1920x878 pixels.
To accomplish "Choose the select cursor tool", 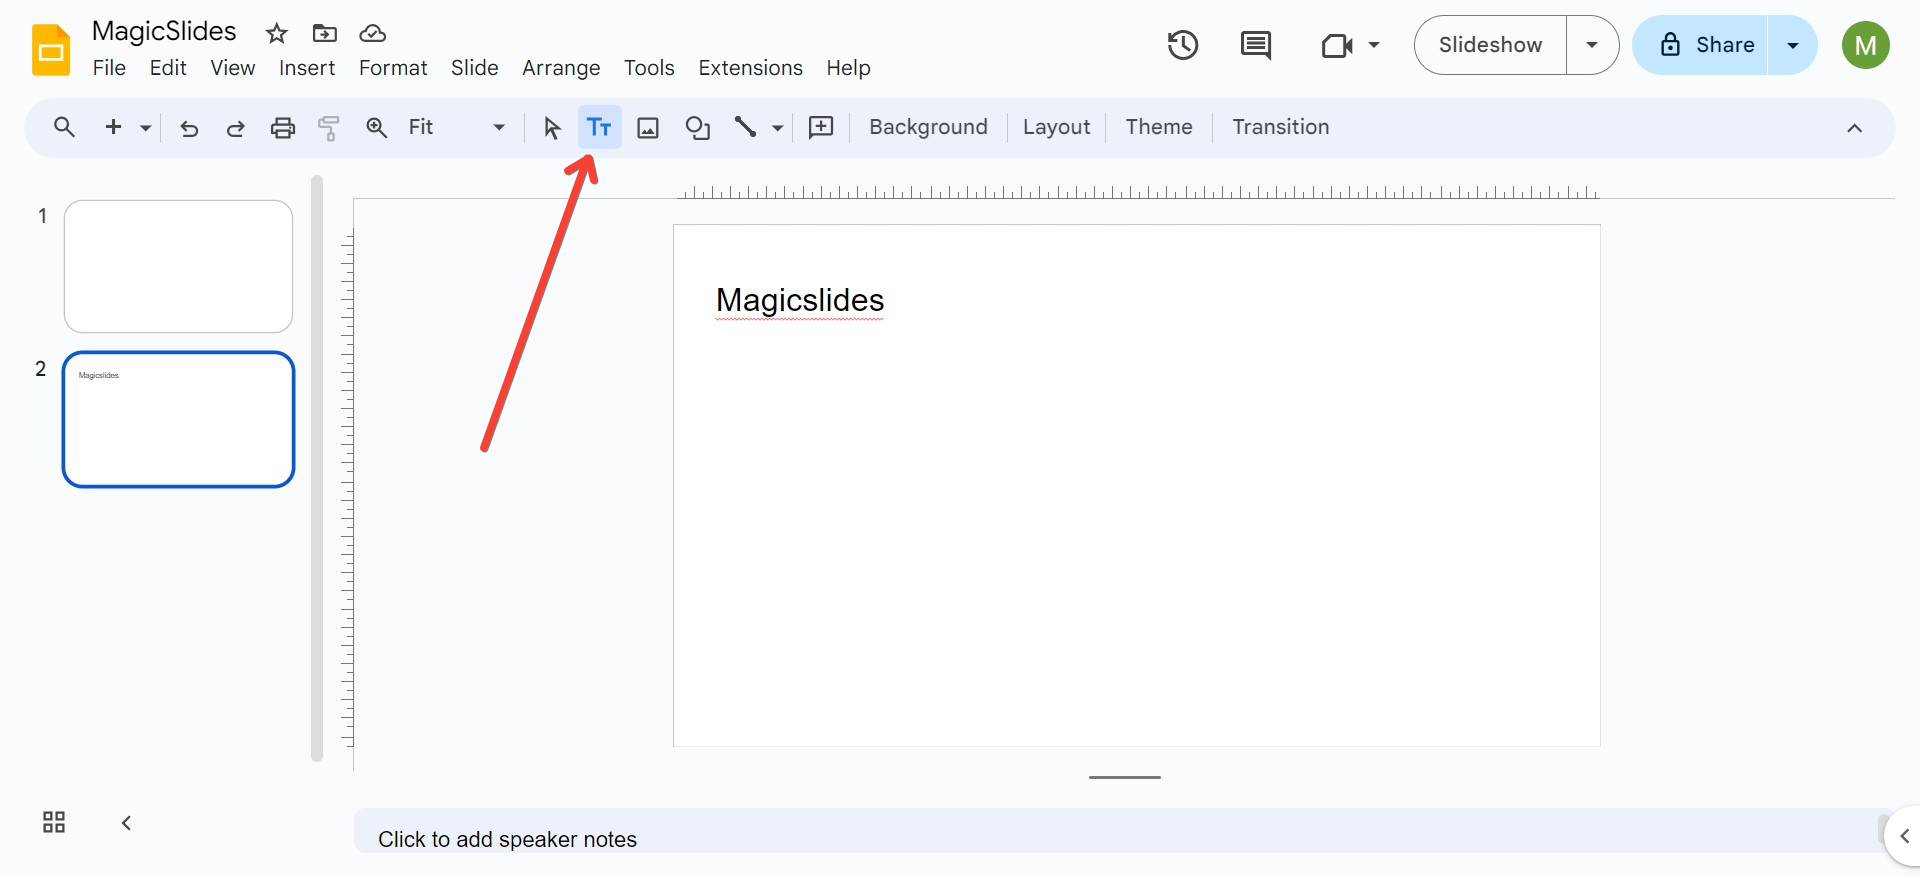I will 552,128.
